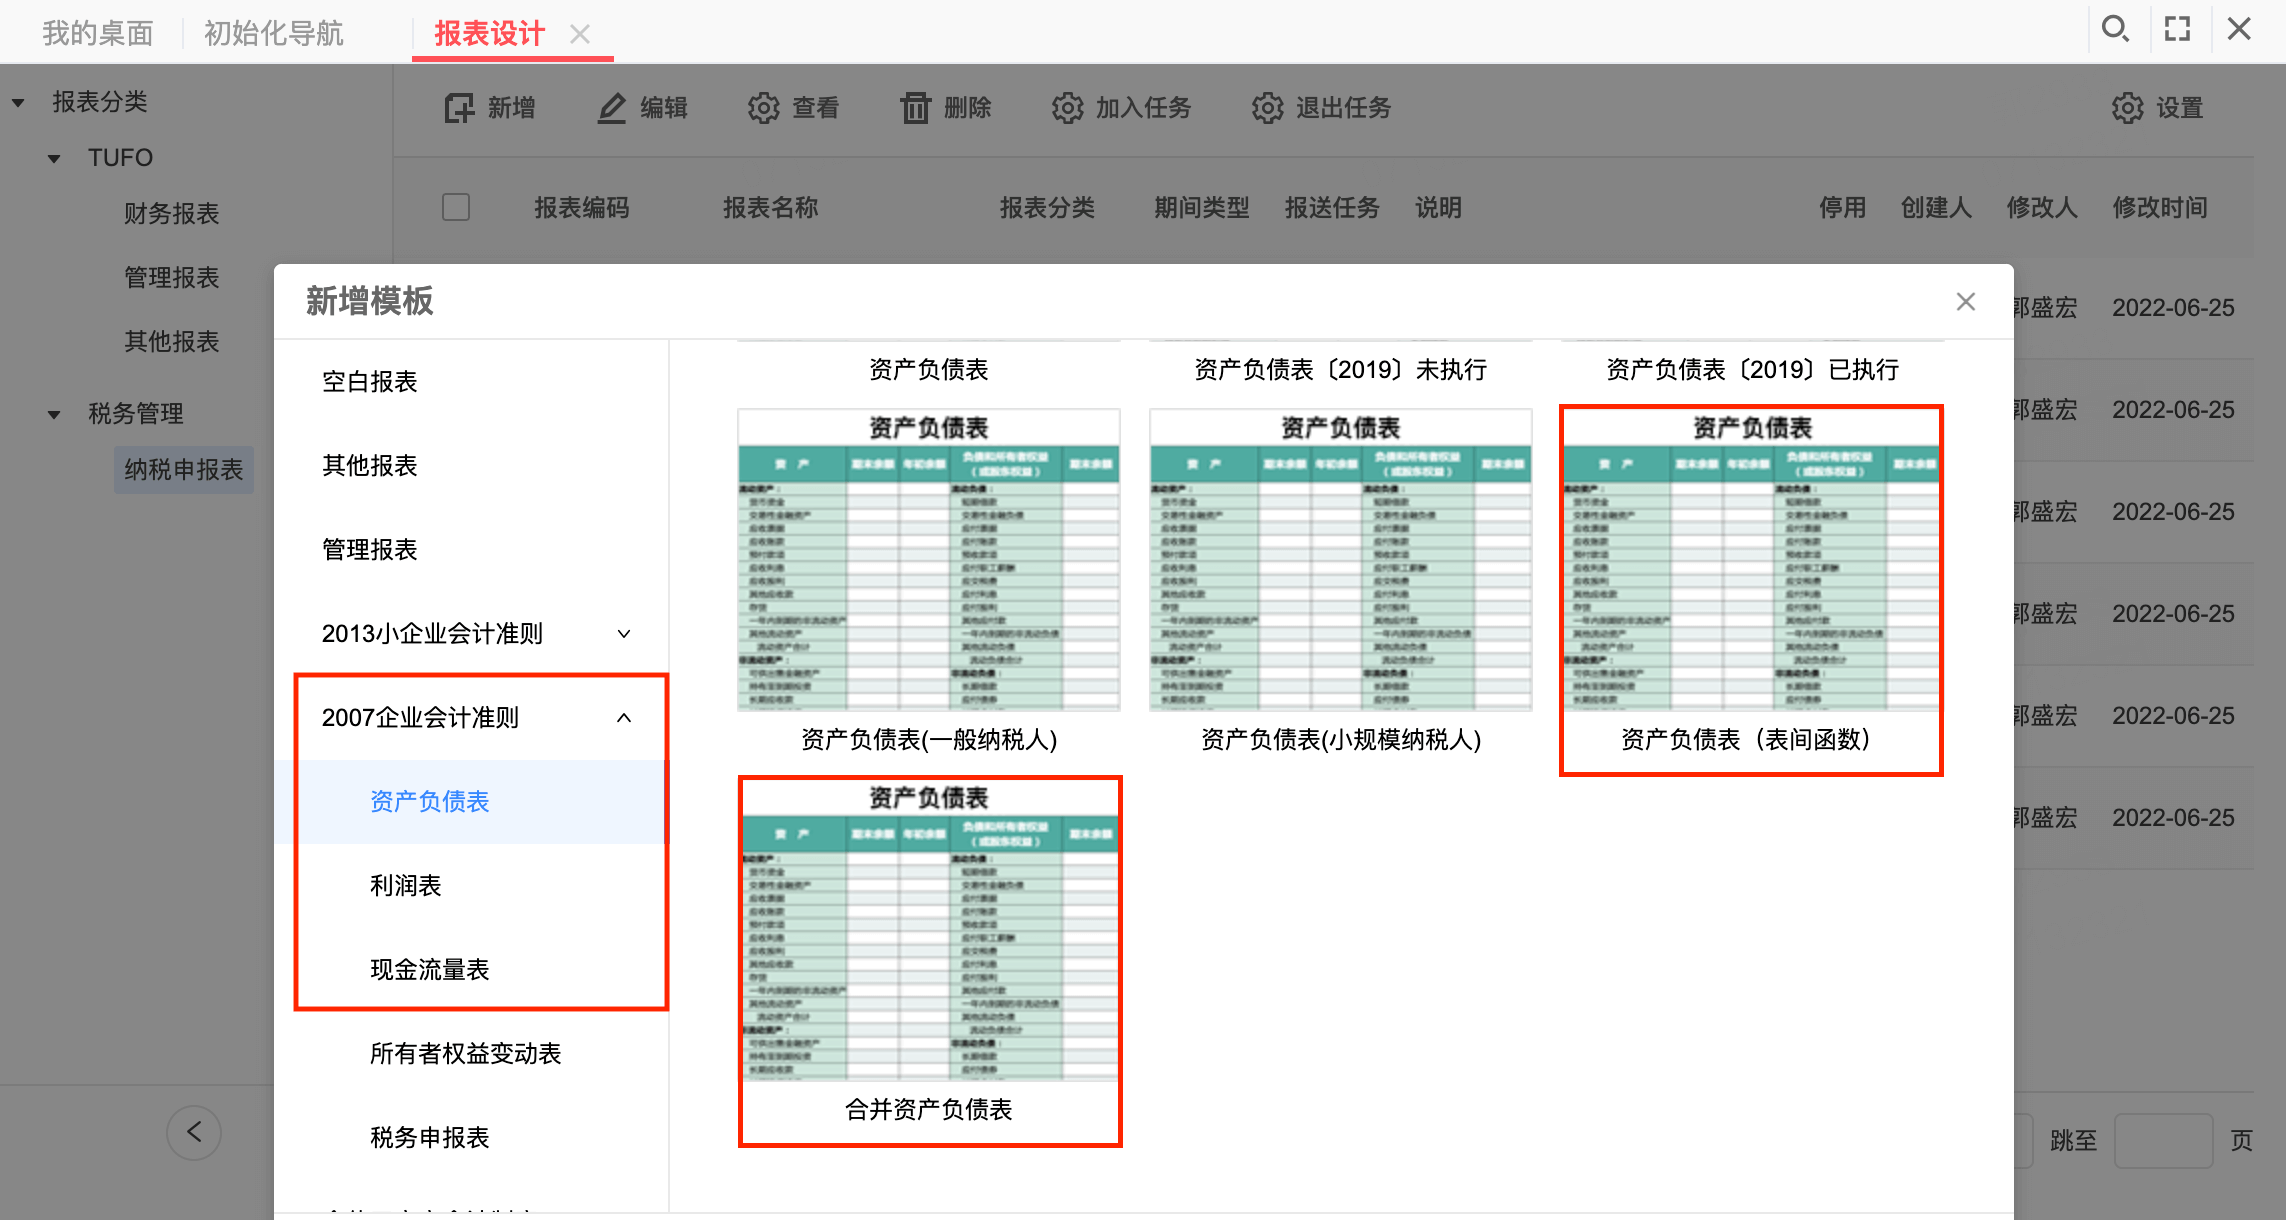Click the 编辑 pencil icon
Viewport: 2286px width, 1220px height.
(611, 108)
